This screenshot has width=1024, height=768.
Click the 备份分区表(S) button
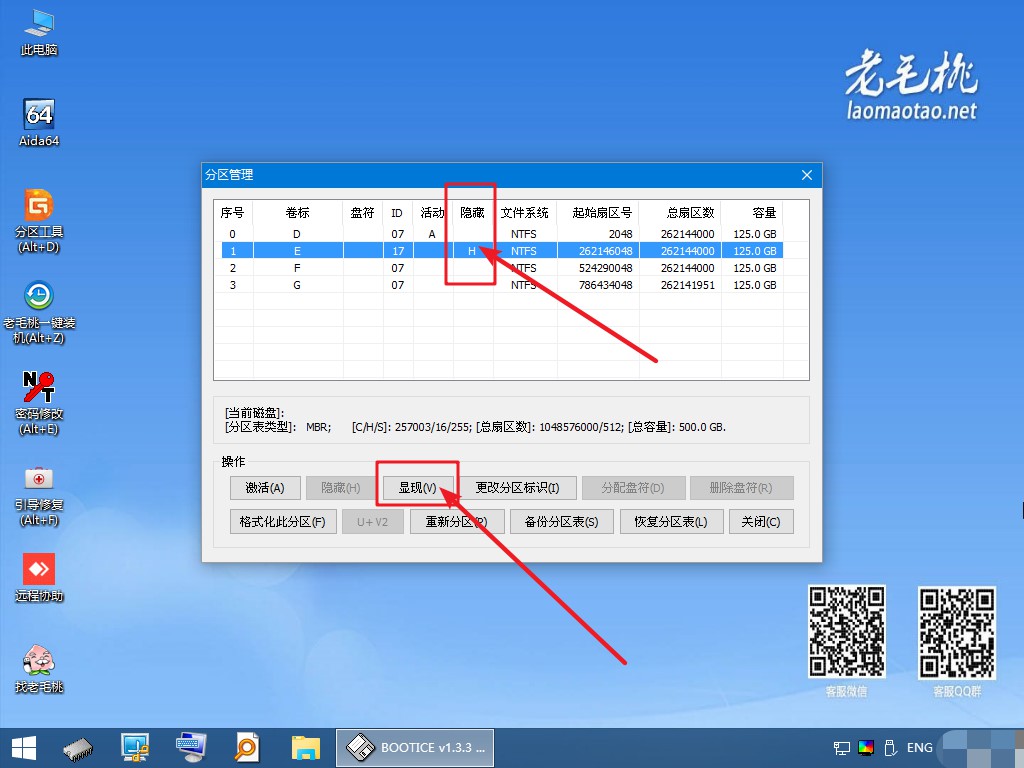click(x=562, y=522)
